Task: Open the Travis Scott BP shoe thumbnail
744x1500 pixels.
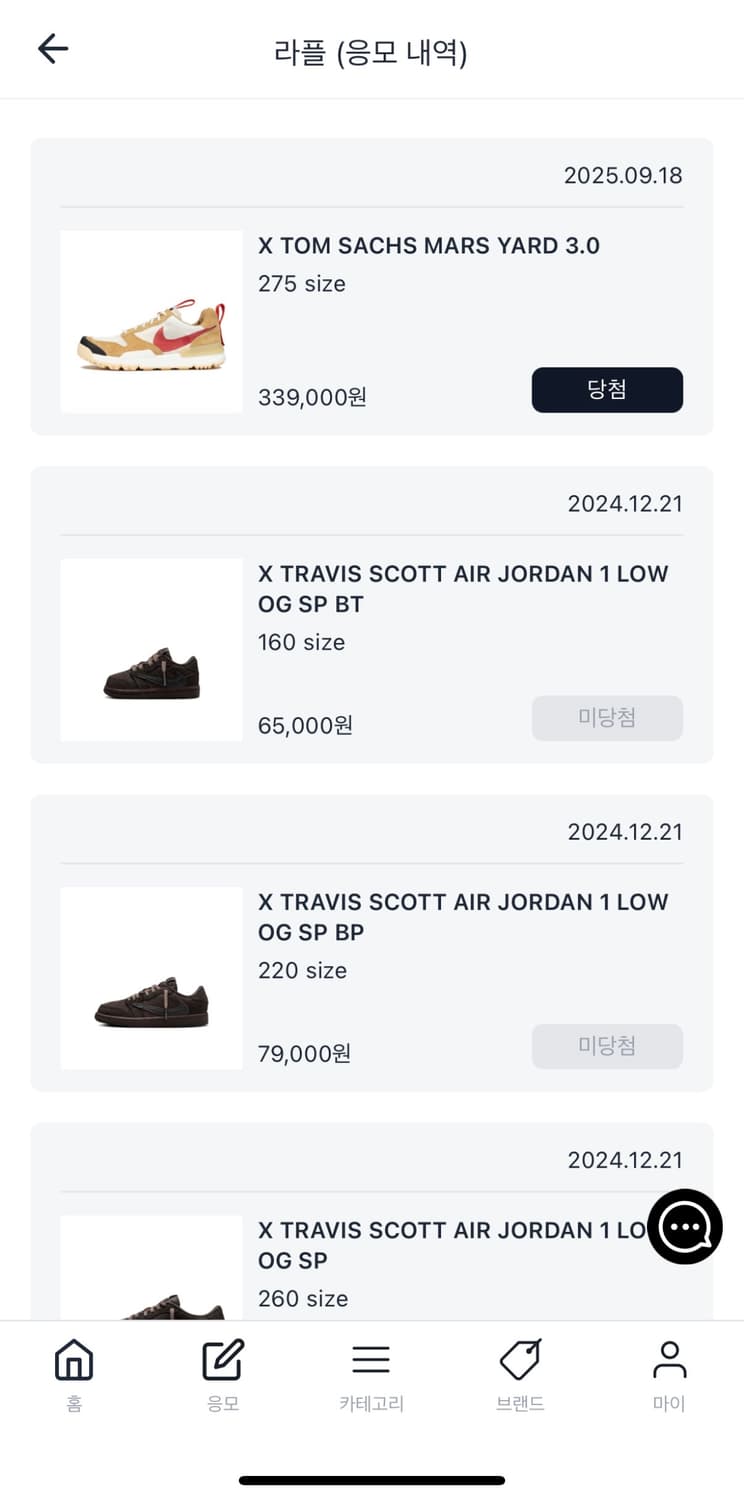Action: tap(151, 978)
